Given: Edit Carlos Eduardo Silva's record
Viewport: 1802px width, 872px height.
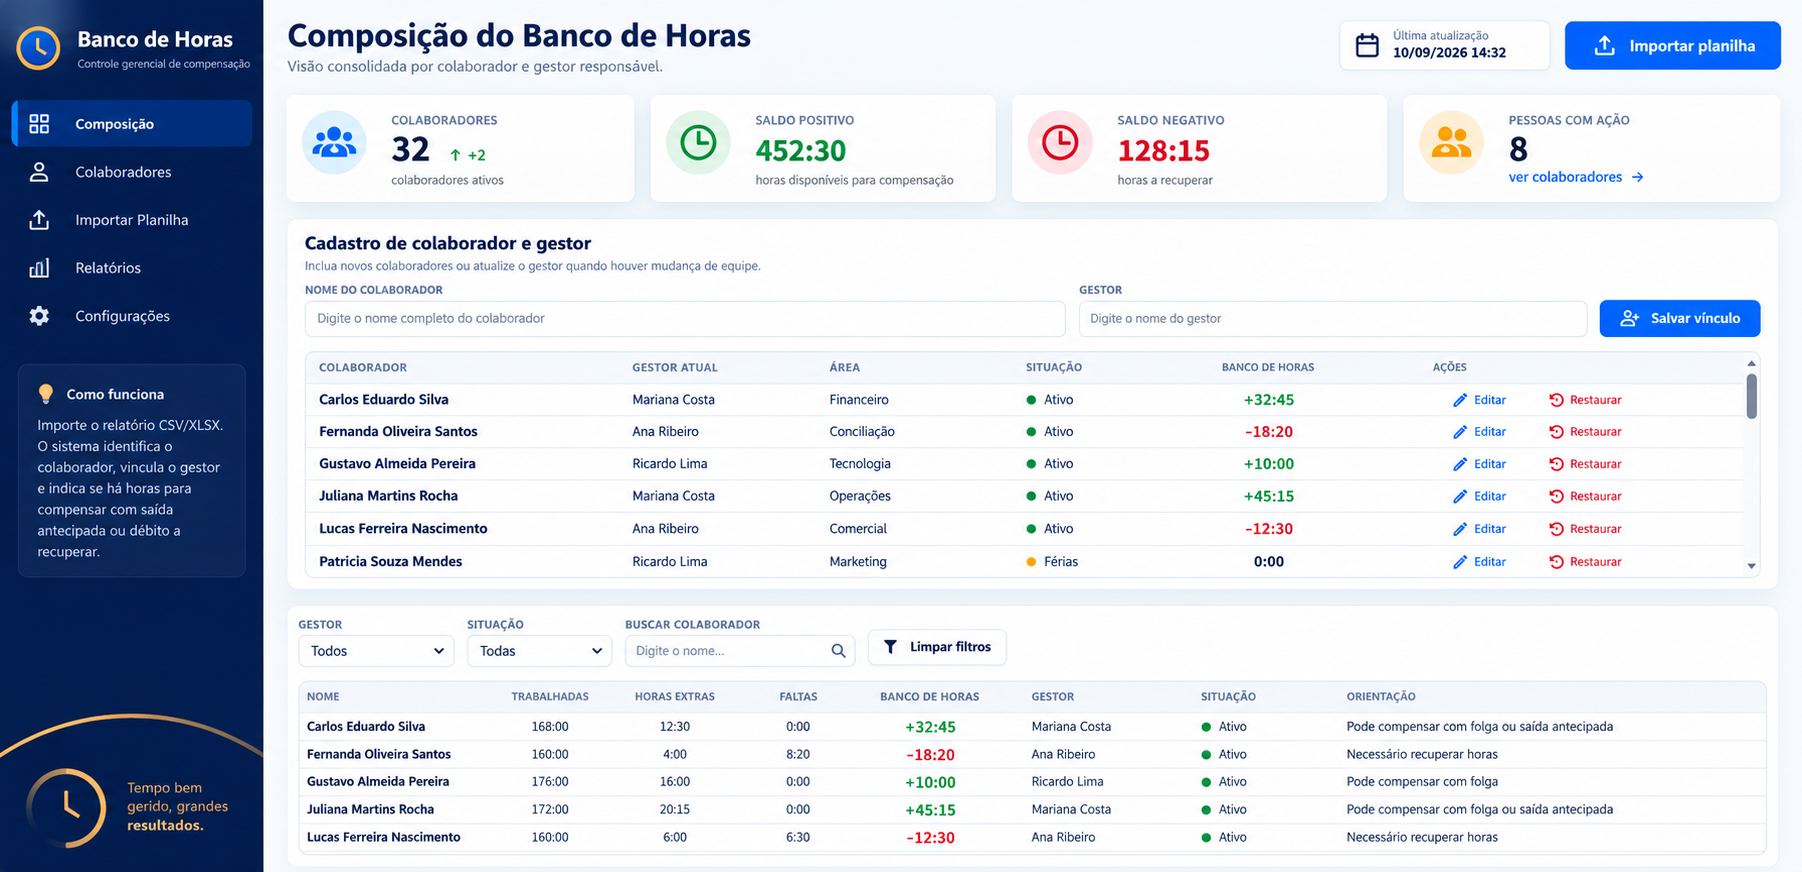Looking at the screenshot, I should 1480,400.
